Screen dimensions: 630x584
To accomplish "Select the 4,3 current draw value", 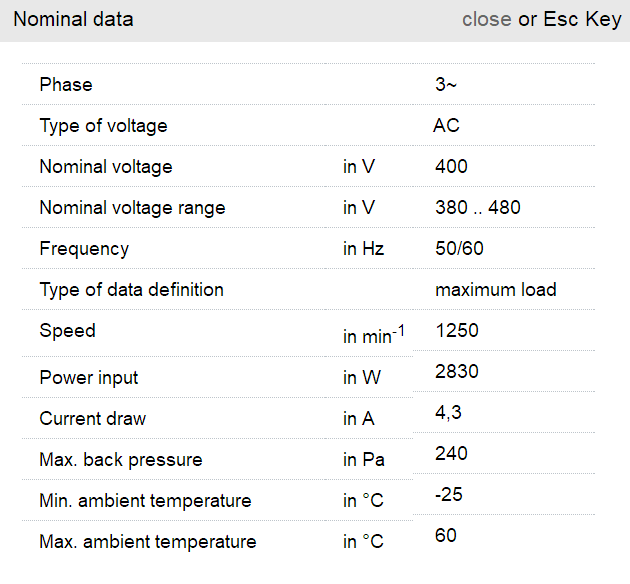I will 448,413.
